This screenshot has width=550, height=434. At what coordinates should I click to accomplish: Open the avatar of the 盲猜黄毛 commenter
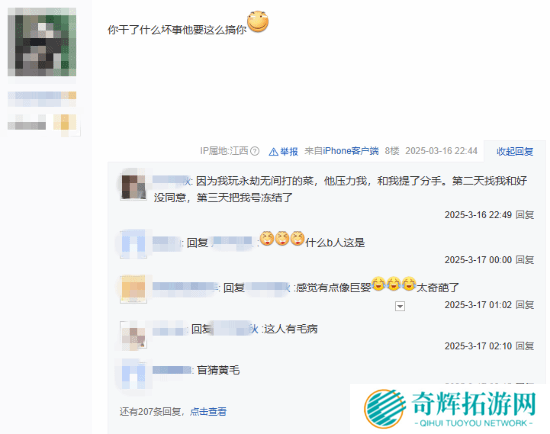pos(133,376)
